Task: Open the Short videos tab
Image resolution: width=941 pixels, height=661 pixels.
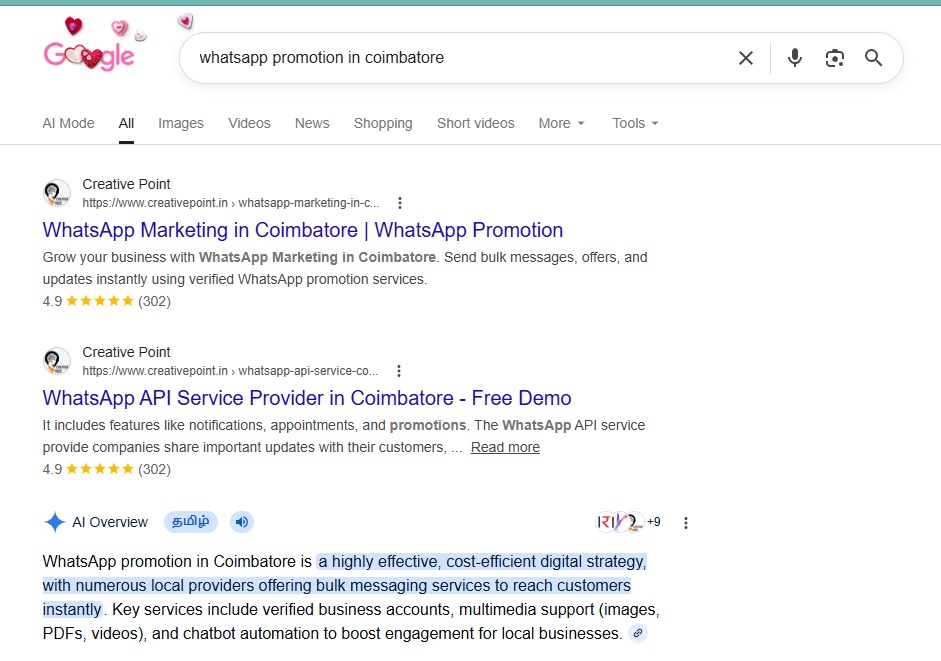Action: click(475, 123)
